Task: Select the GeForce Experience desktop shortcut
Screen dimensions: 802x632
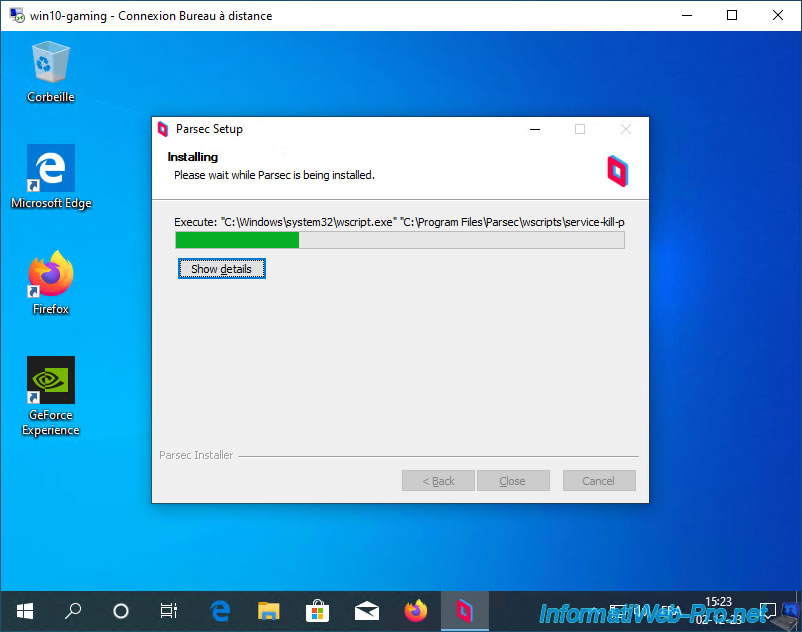Action: 51,396
